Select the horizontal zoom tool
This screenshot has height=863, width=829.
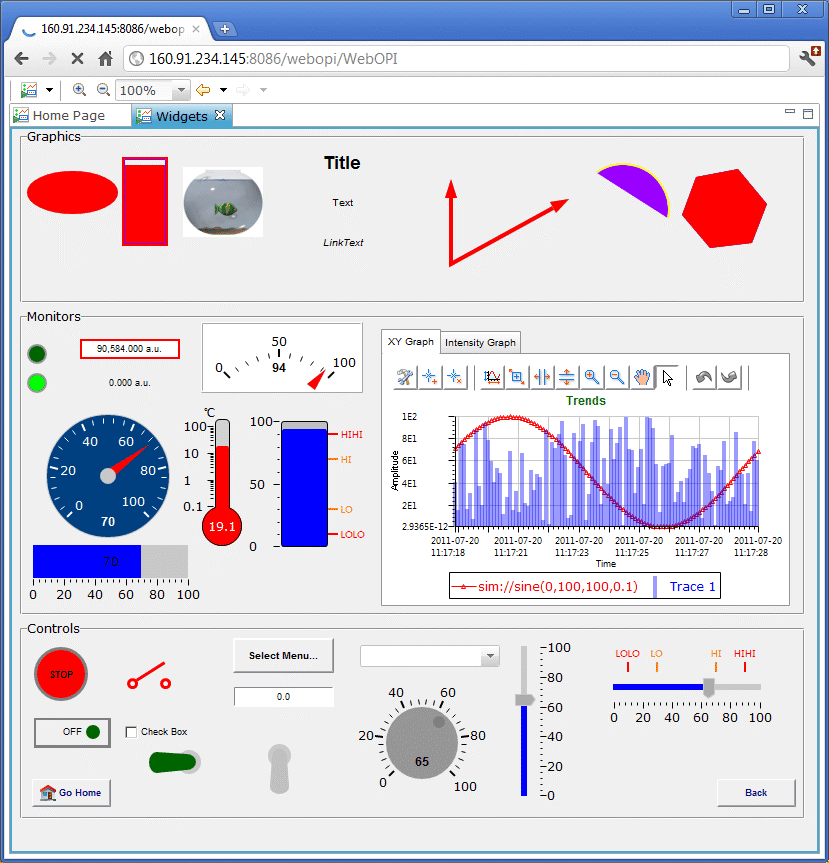pos(542,377)
